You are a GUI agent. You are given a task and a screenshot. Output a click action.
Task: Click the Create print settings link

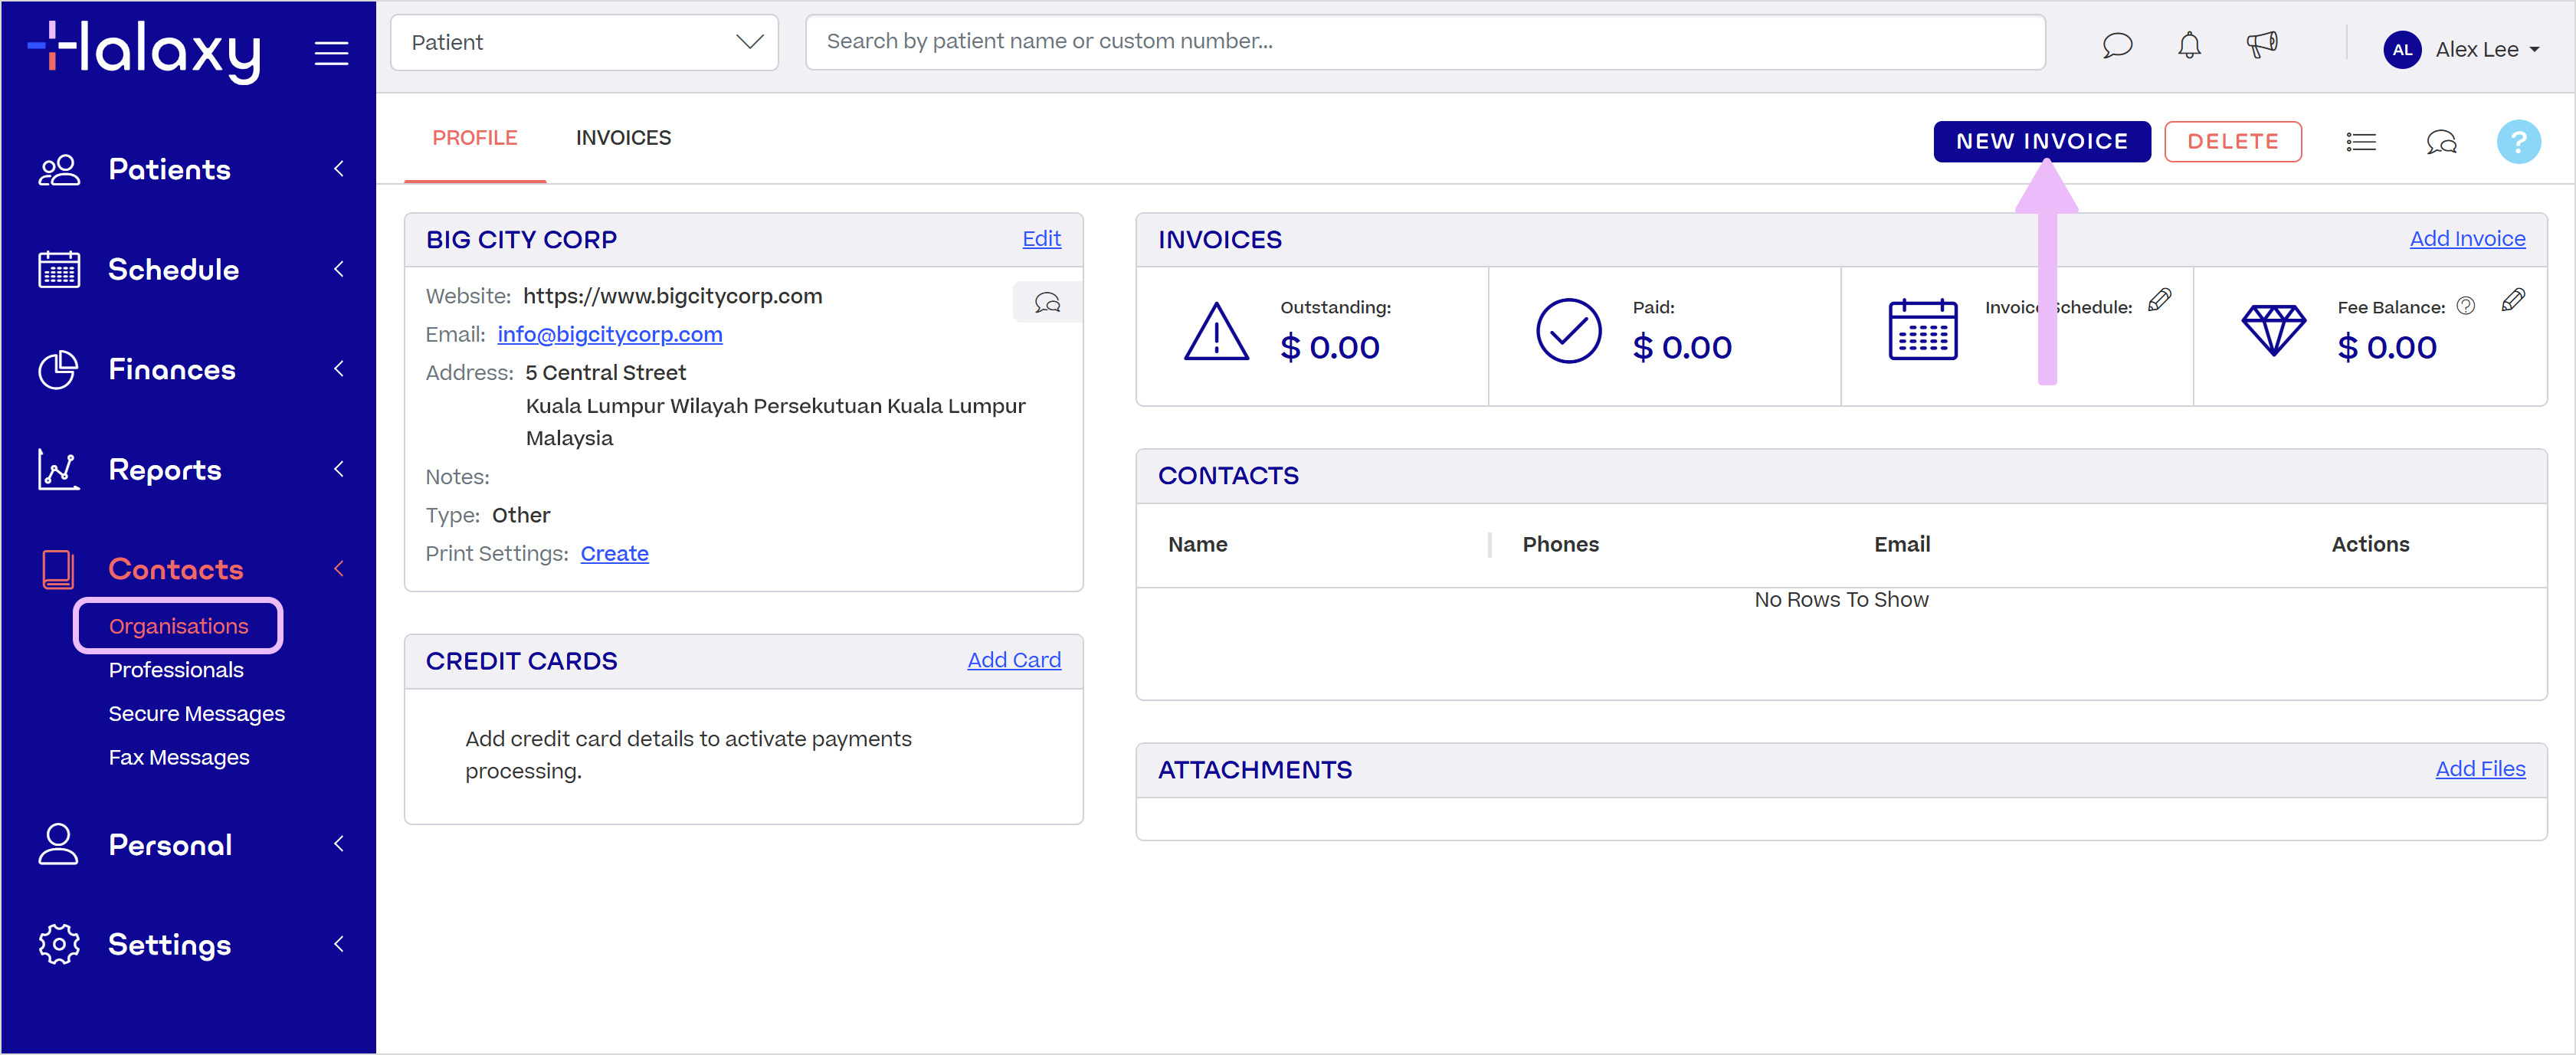click(614, 554)
